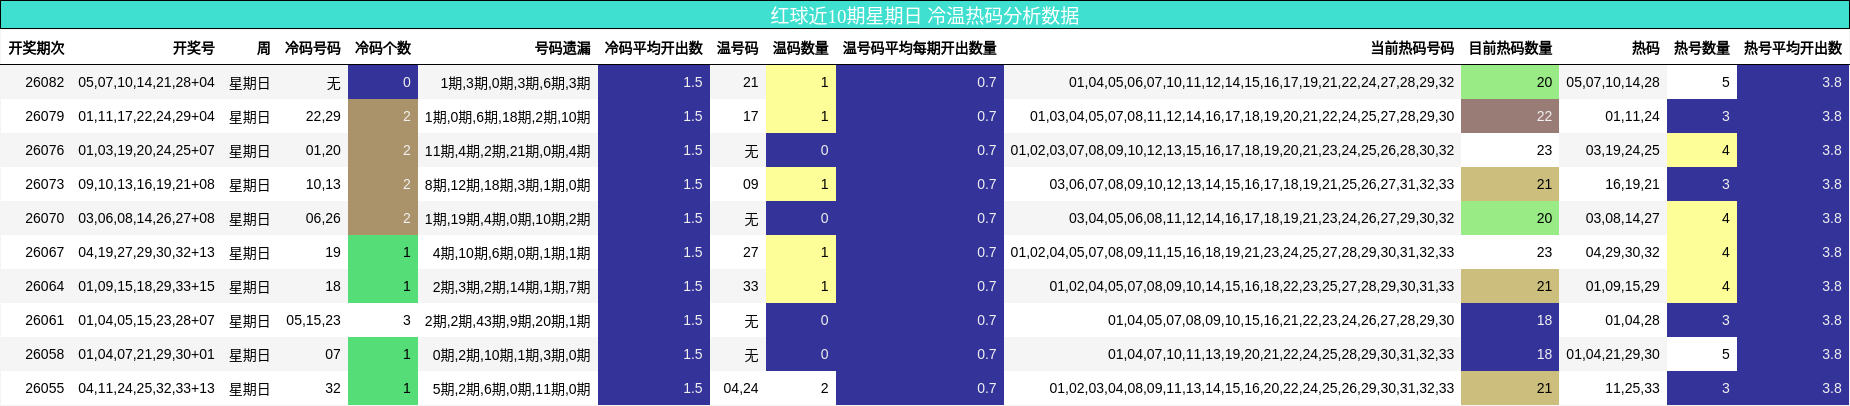
Task: Select draw numbers '09,10,13,16,19,21+08'
Action: click(x=146, y=184)
